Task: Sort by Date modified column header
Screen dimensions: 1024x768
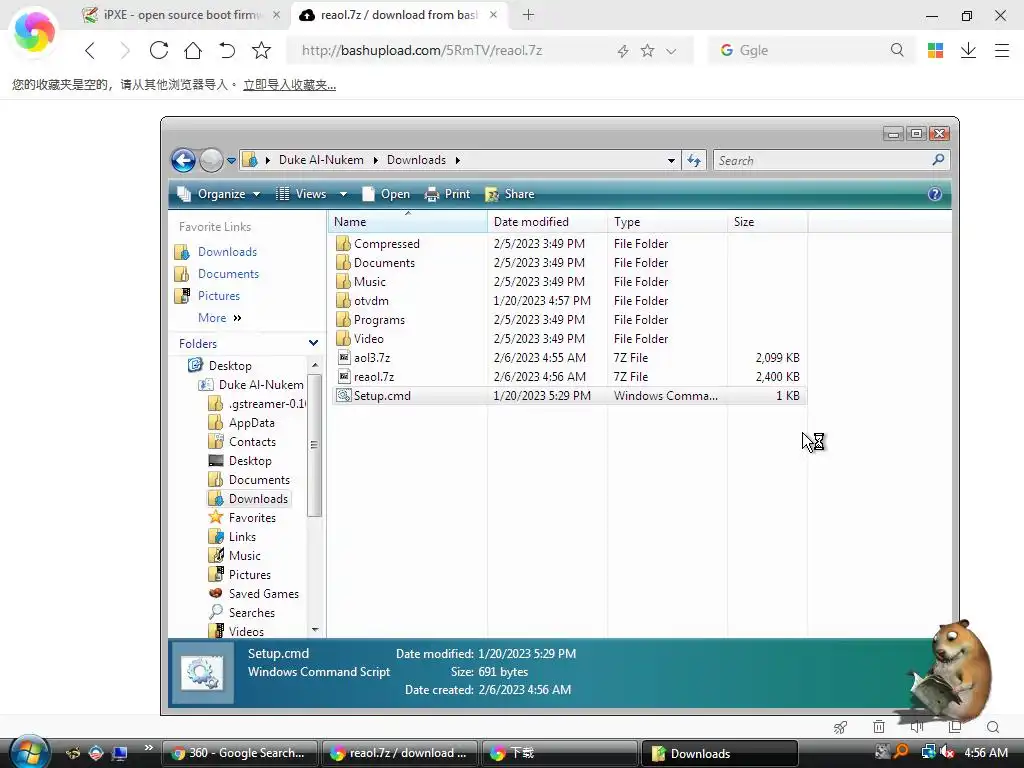Action: pyautogui.click(x=547, y=222)
